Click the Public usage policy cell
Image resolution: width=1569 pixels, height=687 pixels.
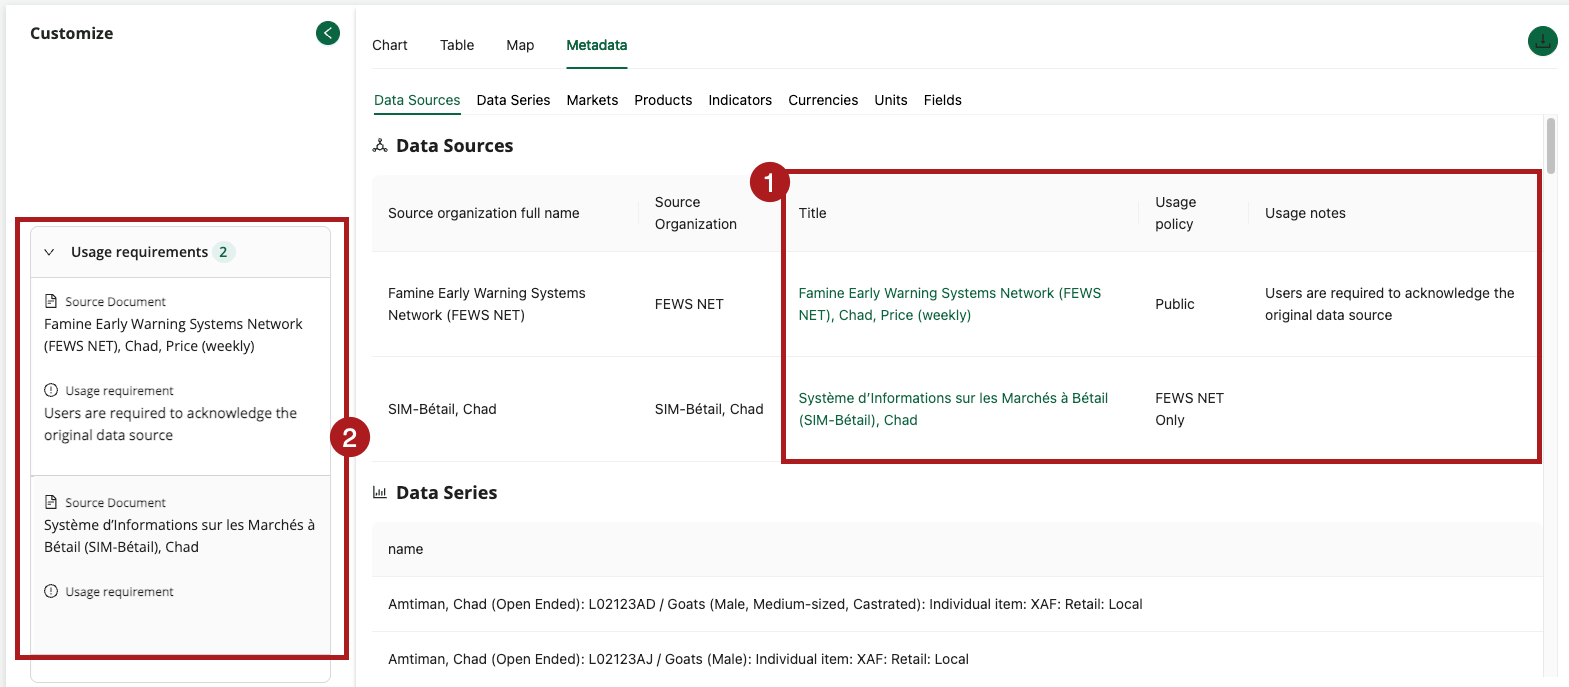[1175, 304]
